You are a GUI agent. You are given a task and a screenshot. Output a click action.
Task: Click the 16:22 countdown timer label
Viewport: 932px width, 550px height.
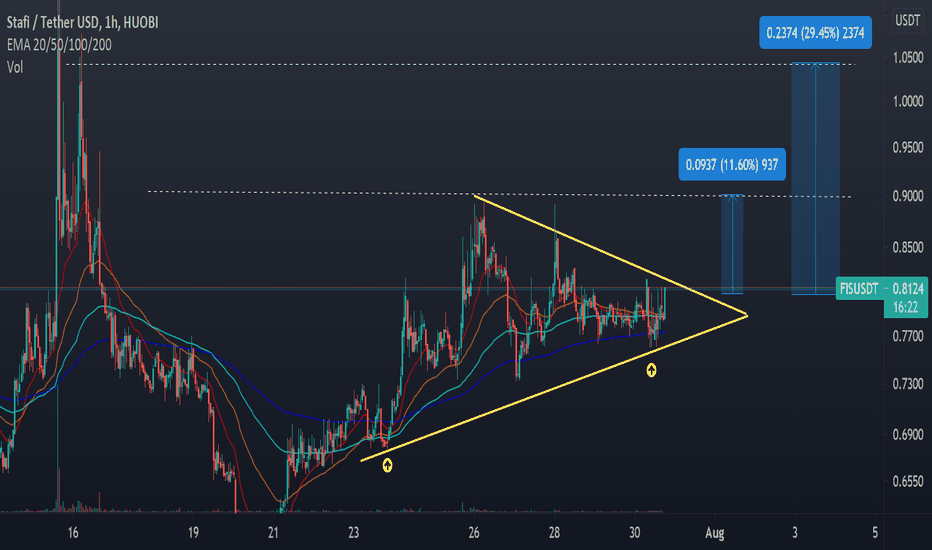point(905,307)
